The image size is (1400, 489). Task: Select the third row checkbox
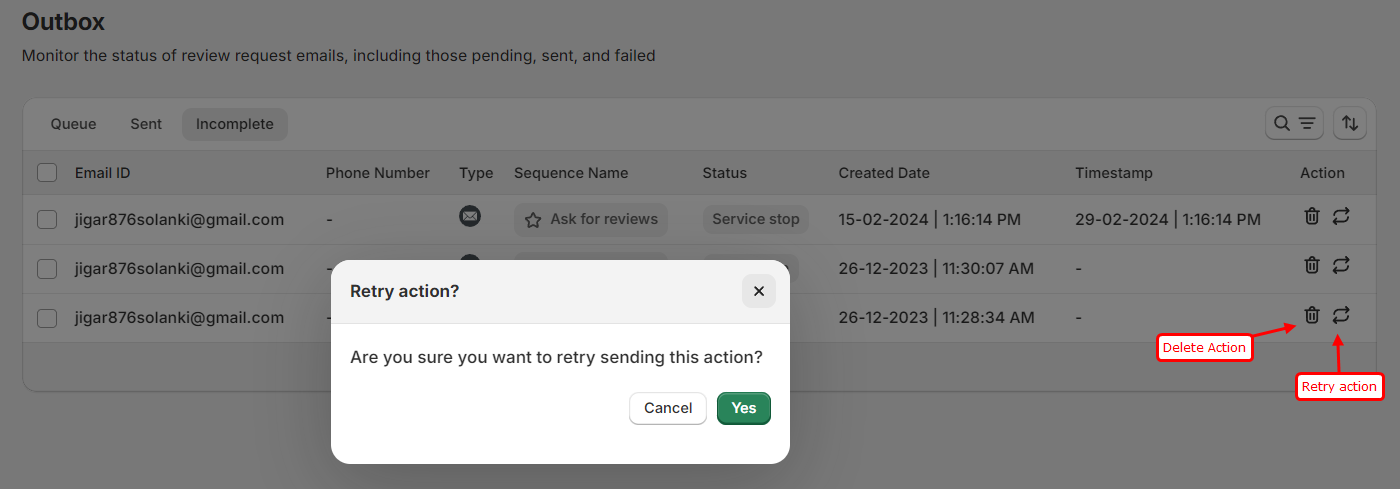[x=47, y=318]
